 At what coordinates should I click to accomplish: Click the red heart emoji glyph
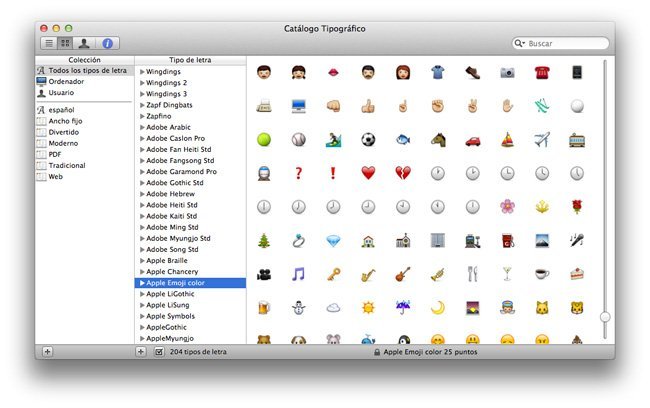(368, 173)
